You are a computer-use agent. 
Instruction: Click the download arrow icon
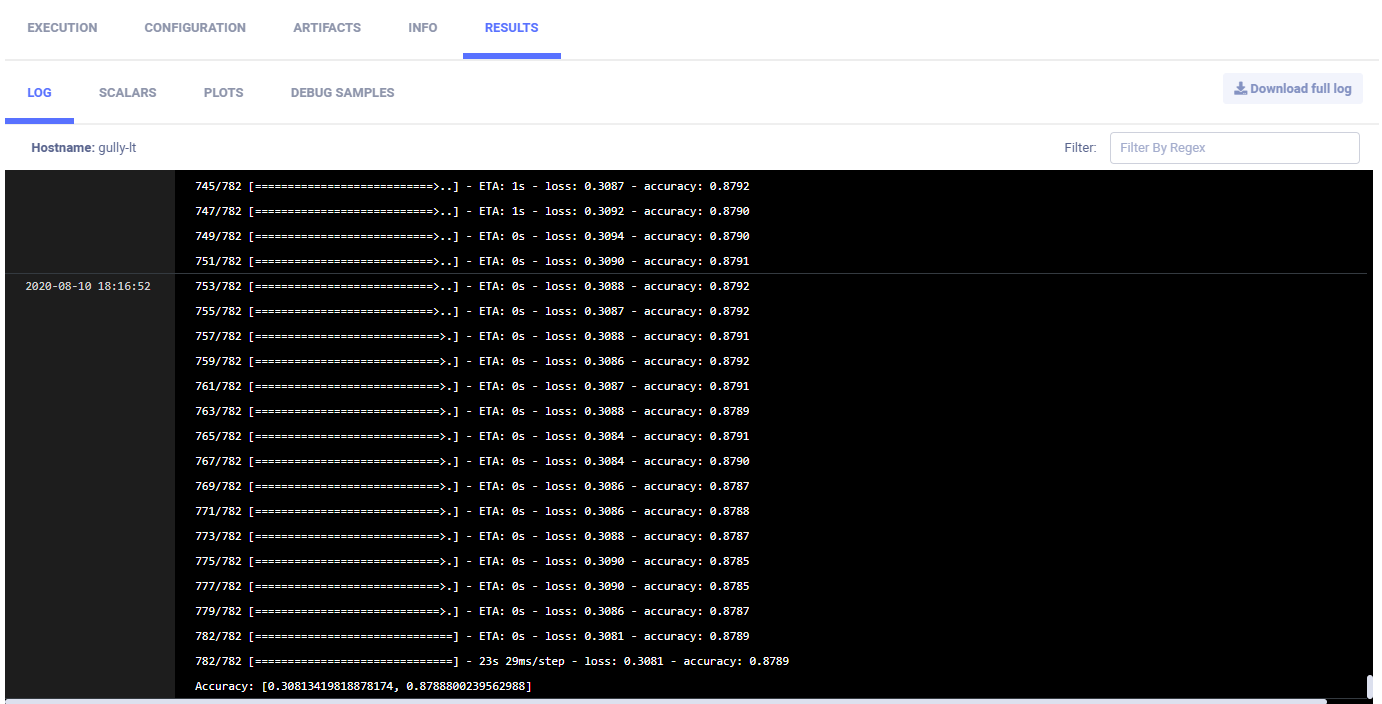1240,89
